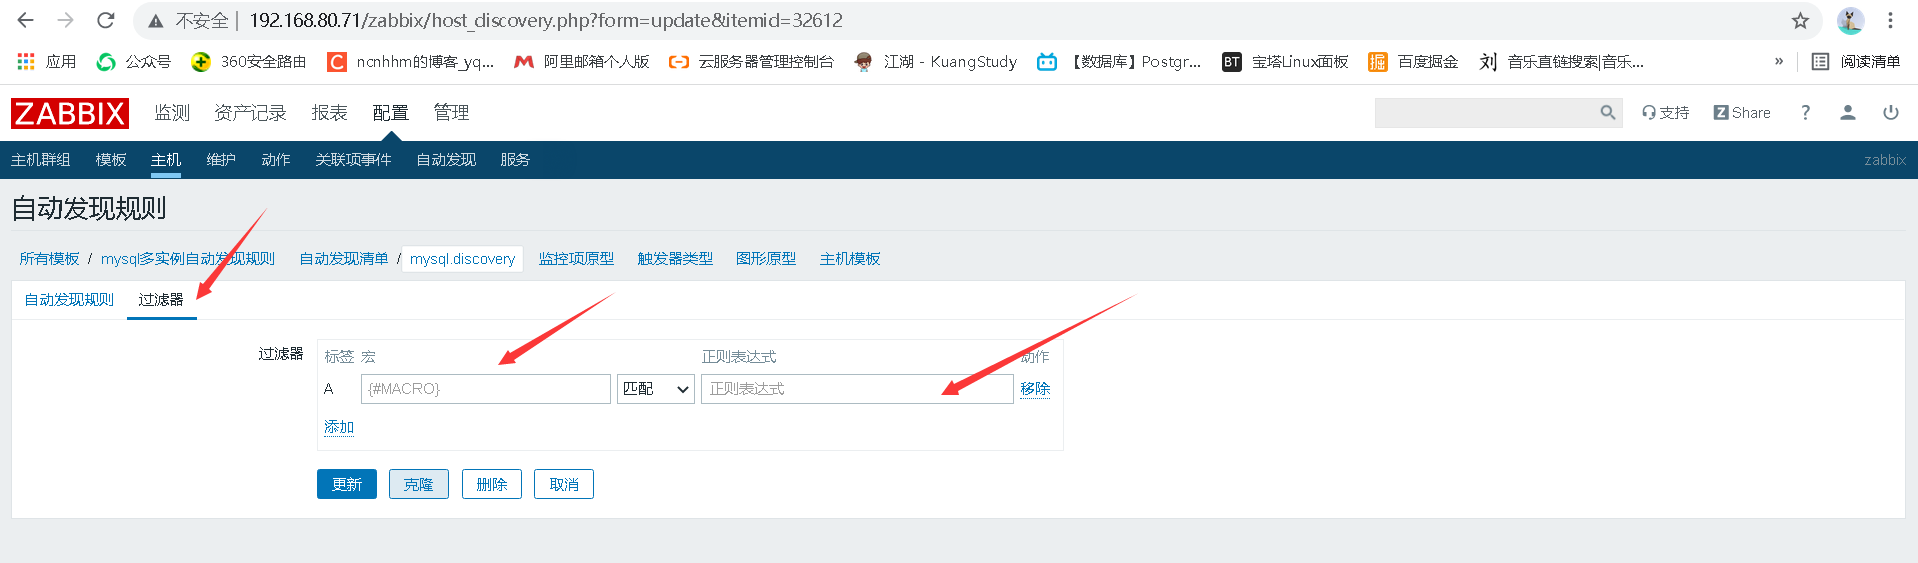Open the 管理 main menu
The width and height of the screenshot is (1918, 563).
[x=451, y=113]
